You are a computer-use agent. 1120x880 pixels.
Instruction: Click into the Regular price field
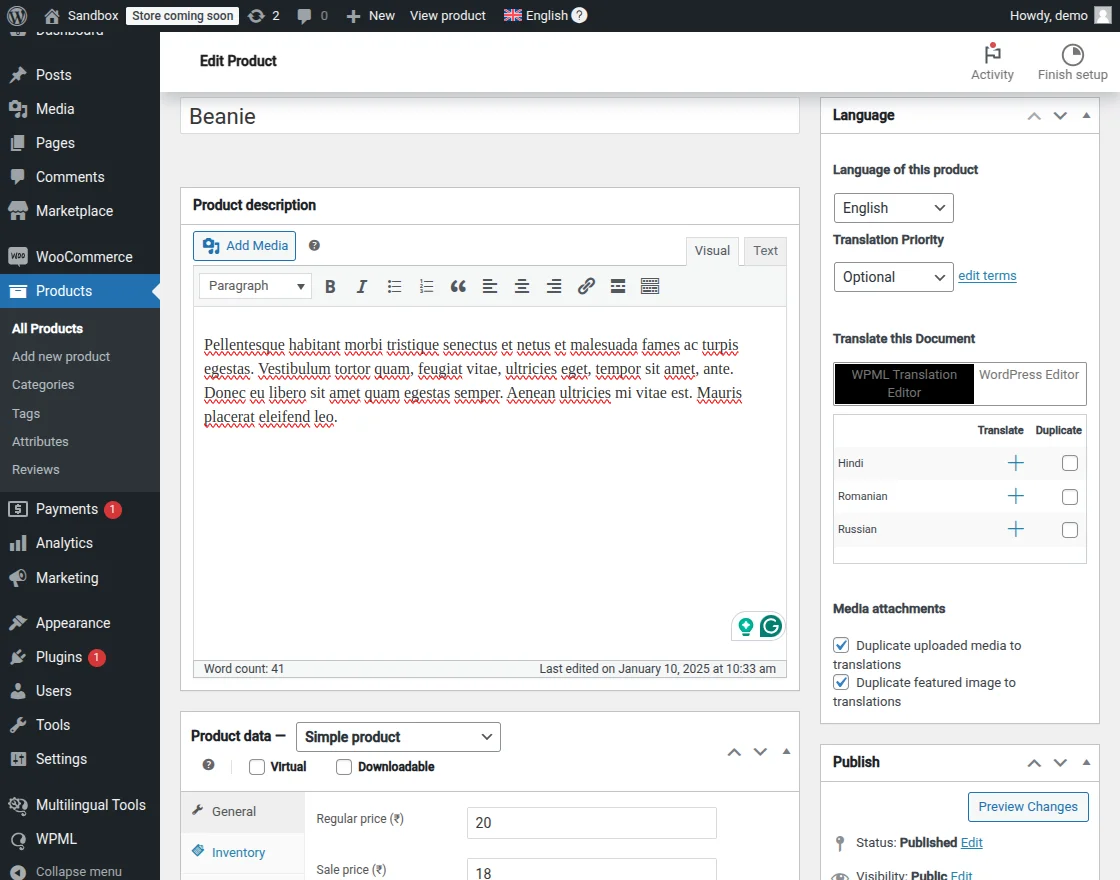coord(591,823)
